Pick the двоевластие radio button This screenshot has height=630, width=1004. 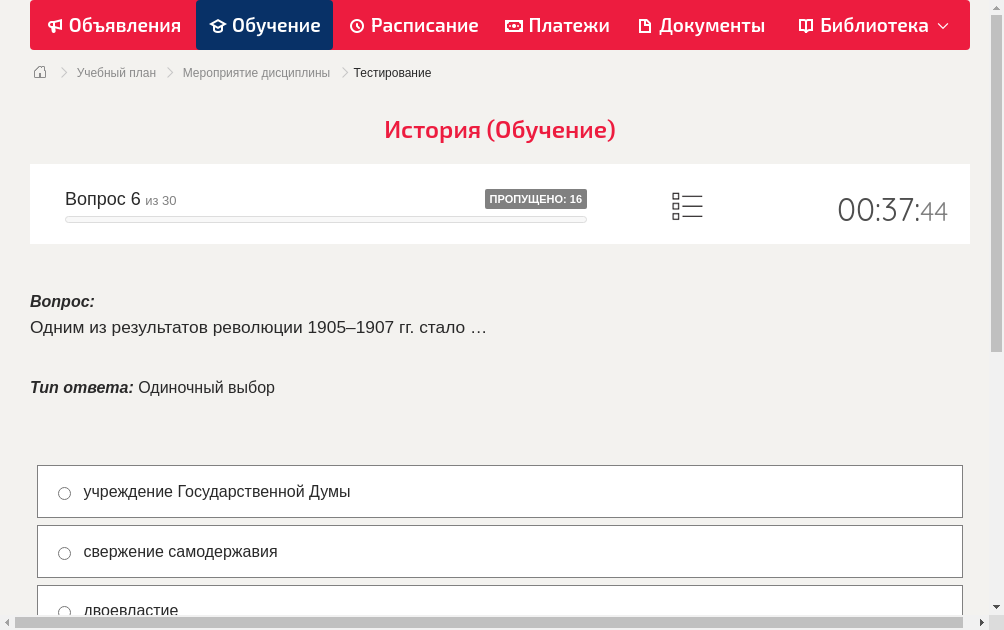65,611
